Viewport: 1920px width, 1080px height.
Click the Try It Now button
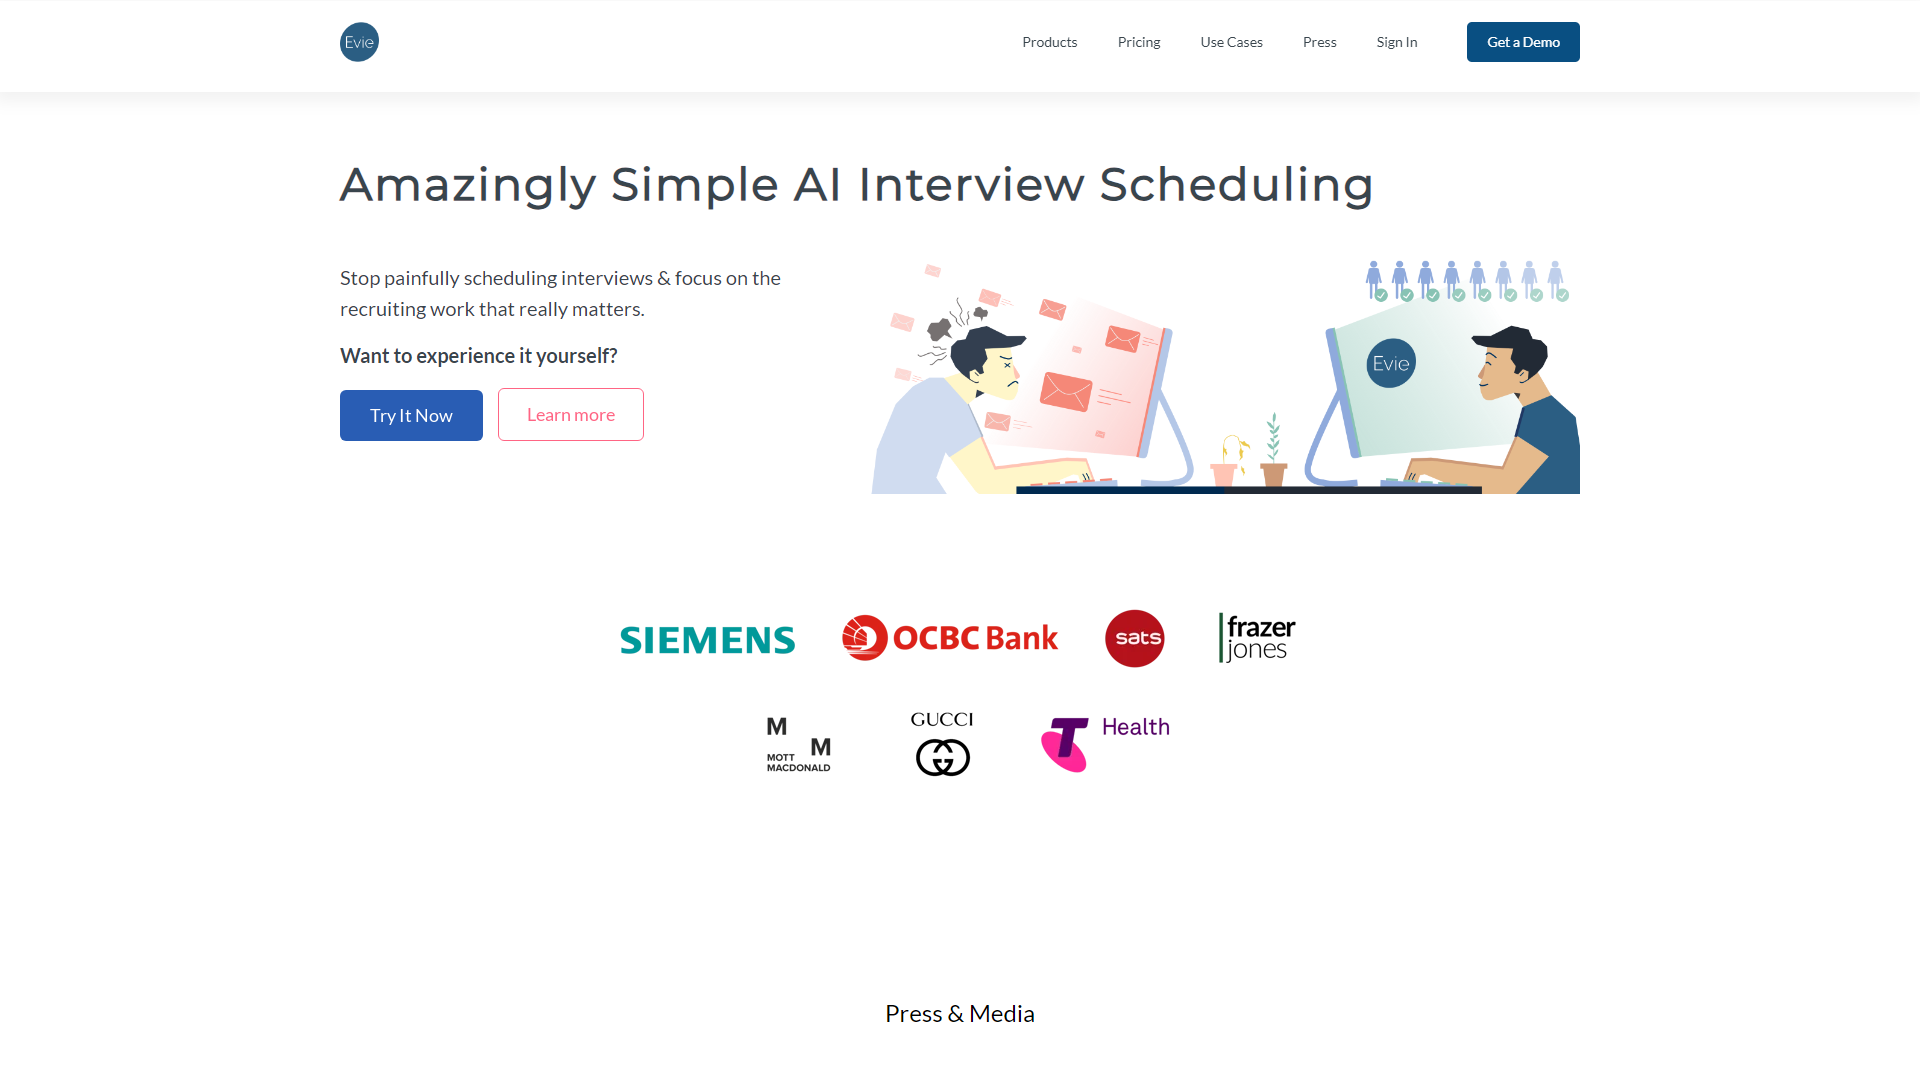point(410,414)
